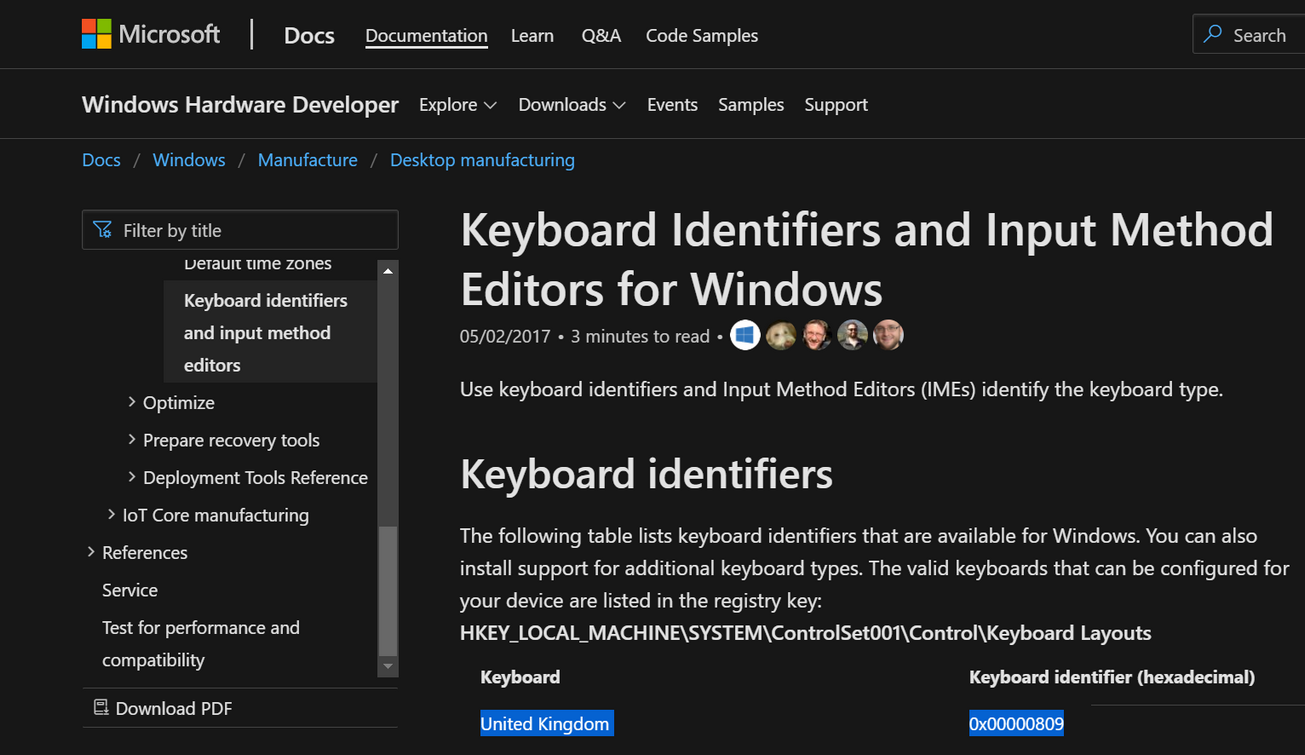Open the Code Samples tab

click(x=701, y=36)
